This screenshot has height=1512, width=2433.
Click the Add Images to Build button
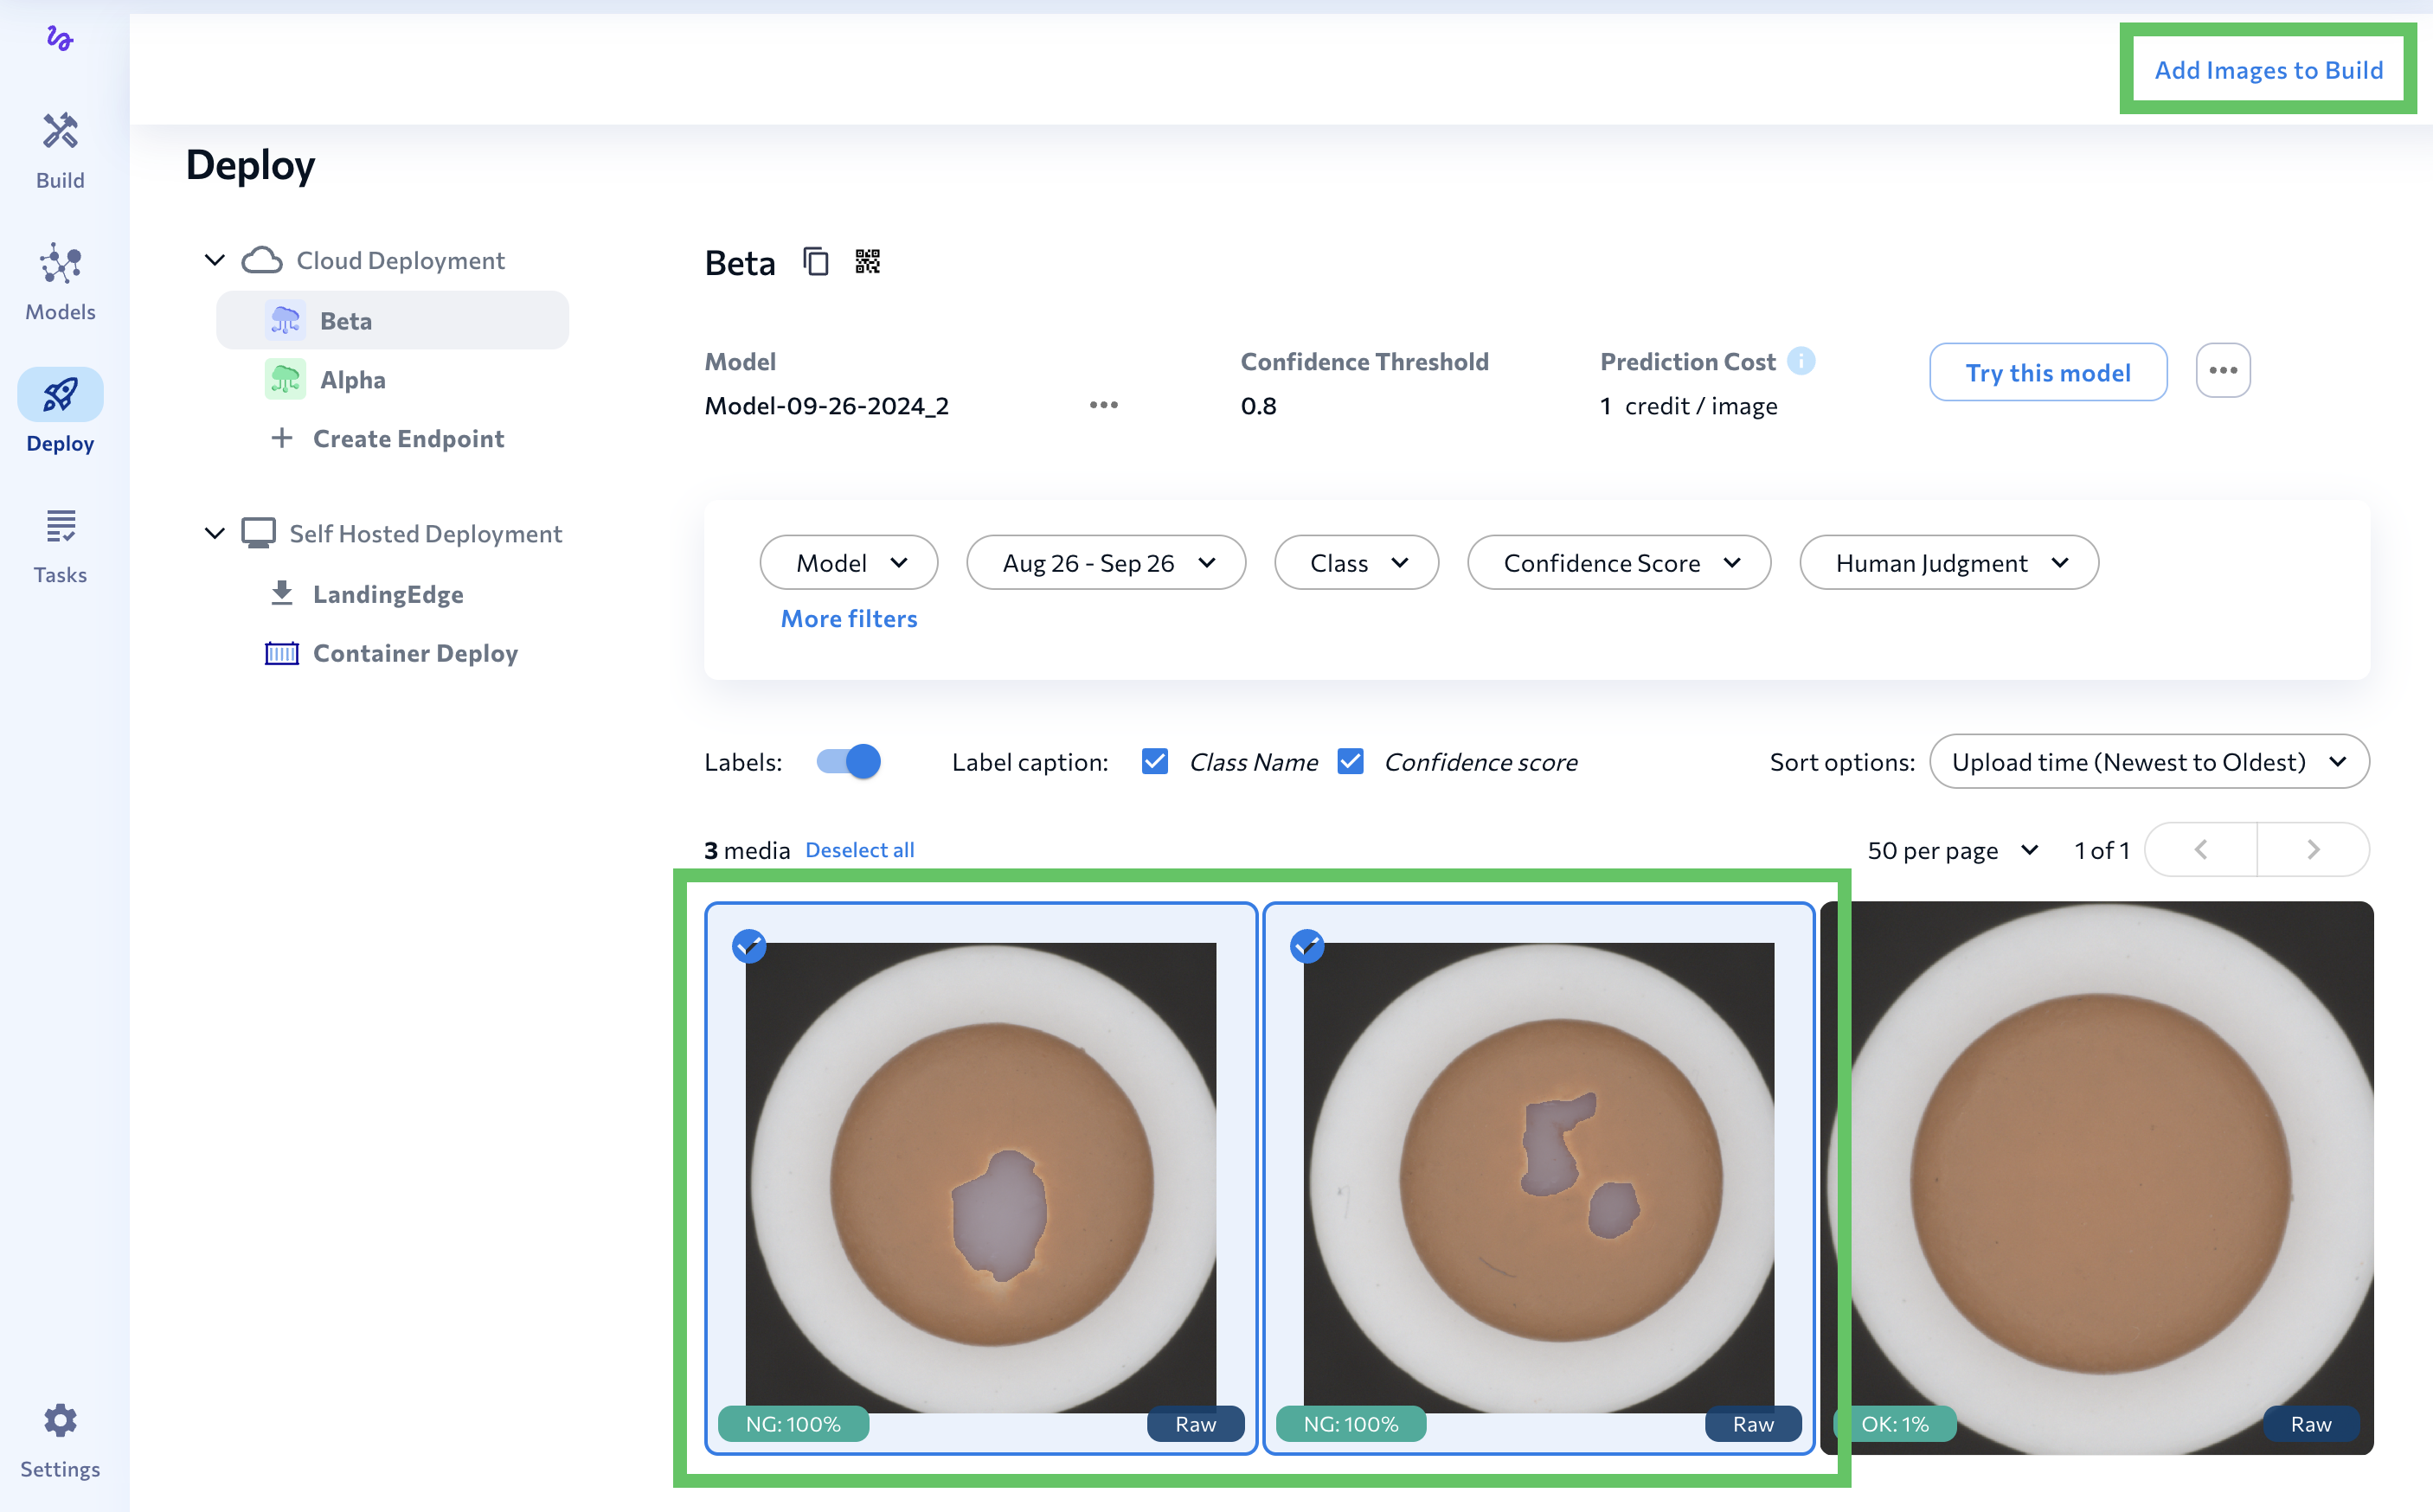2268,70
